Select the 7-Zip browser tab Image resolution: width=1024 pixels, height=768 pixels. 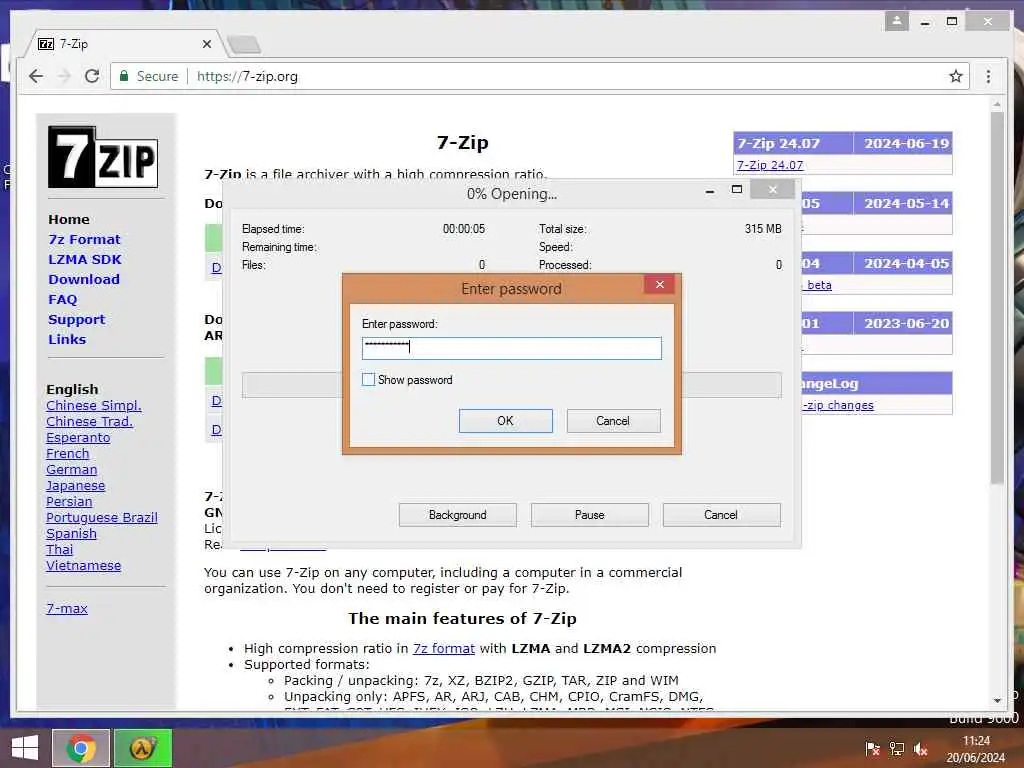click(124, 44)
